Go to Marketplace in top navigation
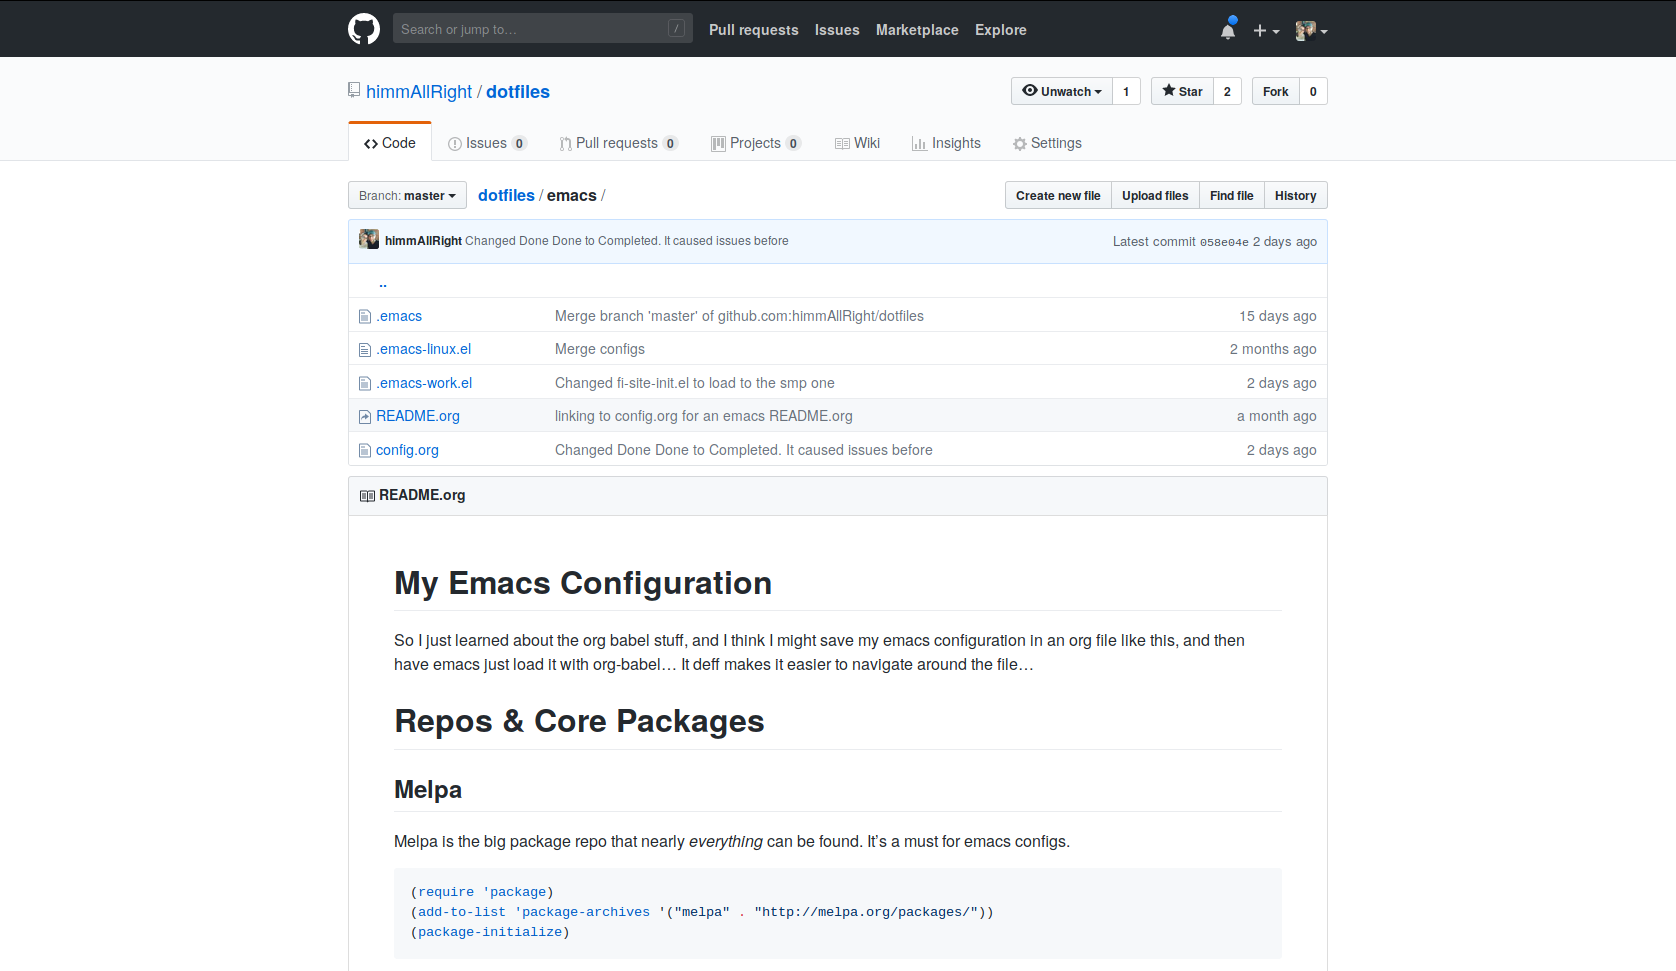This screenshot has height=971, width=1676. [917, 30]
